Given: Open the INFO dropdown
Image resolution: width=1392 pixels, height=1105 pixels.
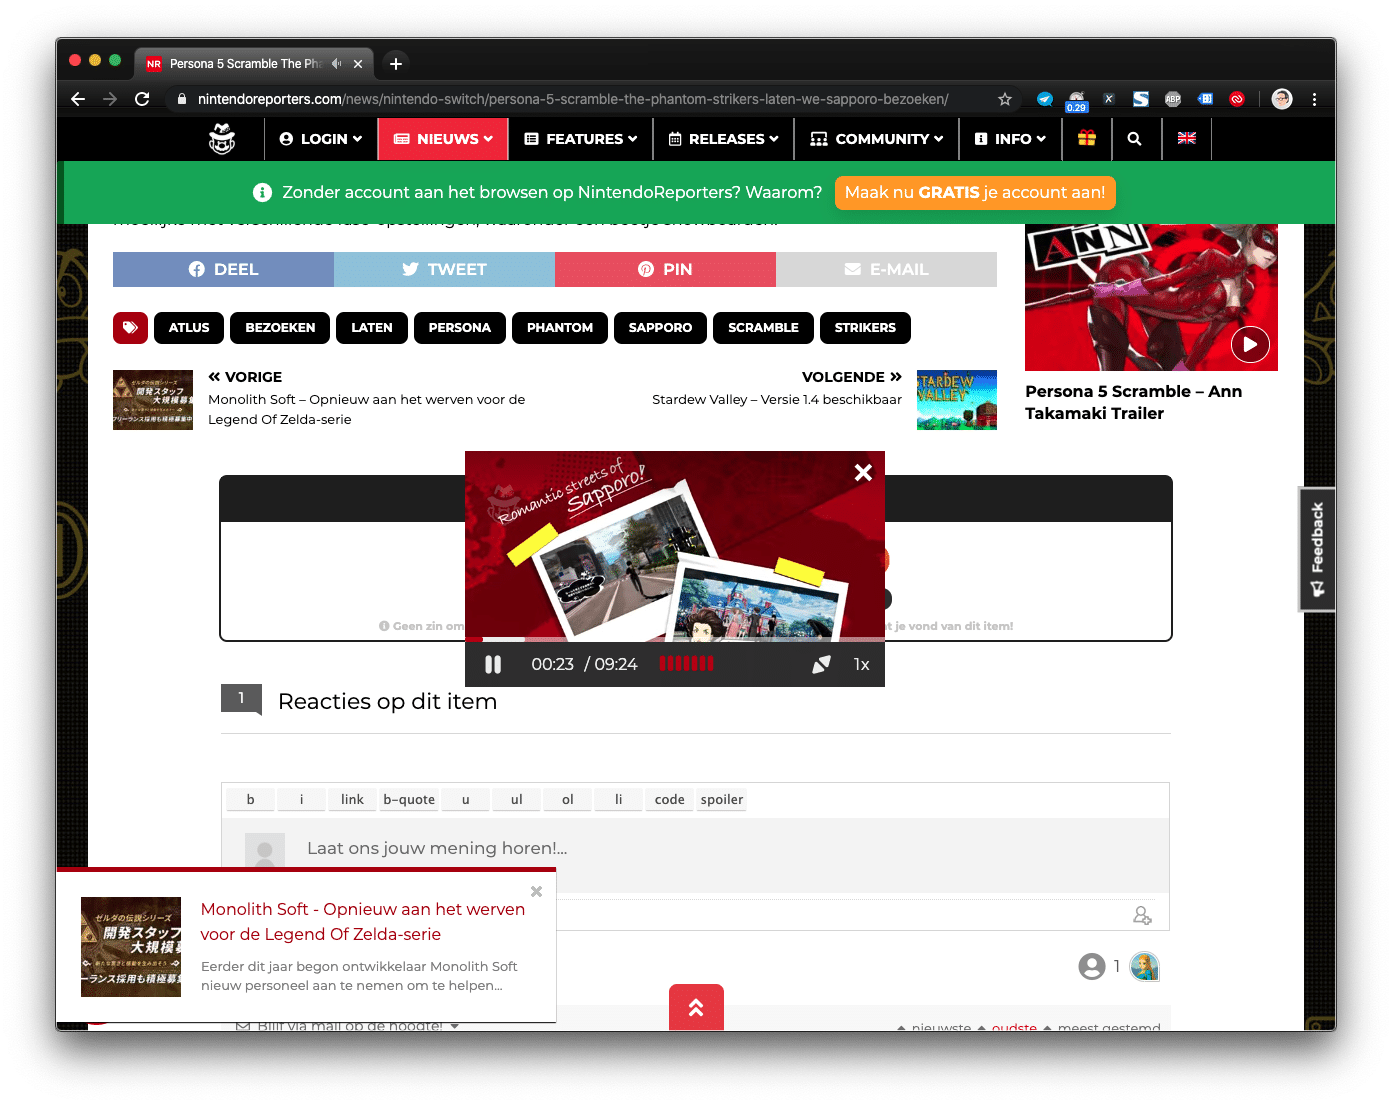Looking at the screenshot, I should (x=1010, y=139).
